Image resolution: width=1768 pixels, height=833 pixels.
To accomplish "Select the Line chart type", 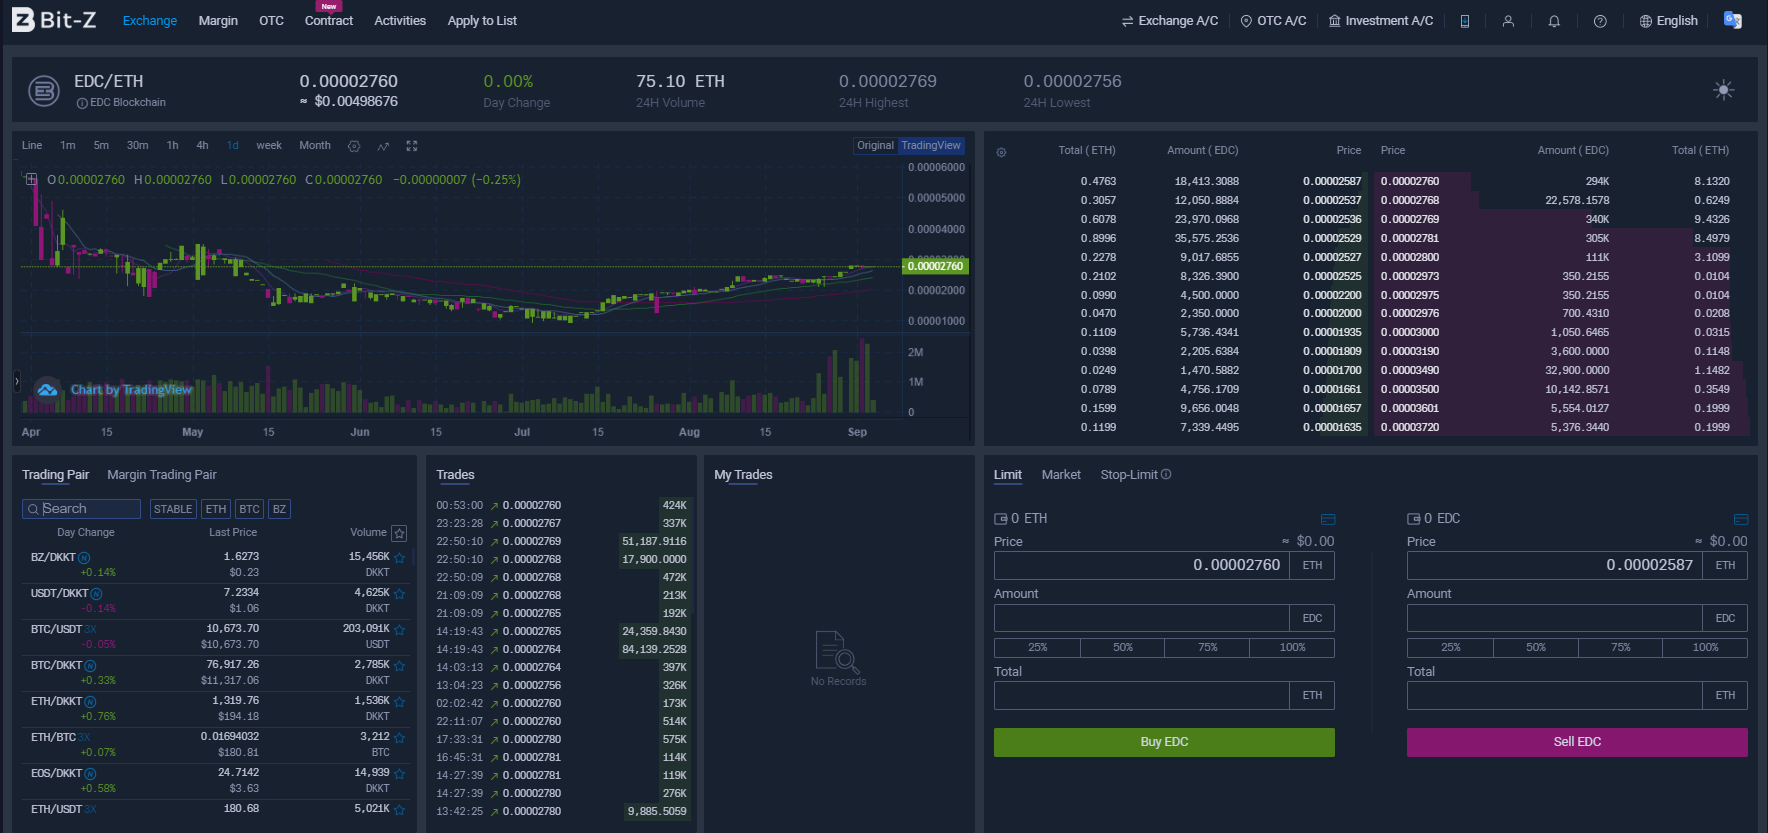I will pyautogui.click(x=32, y=146).
